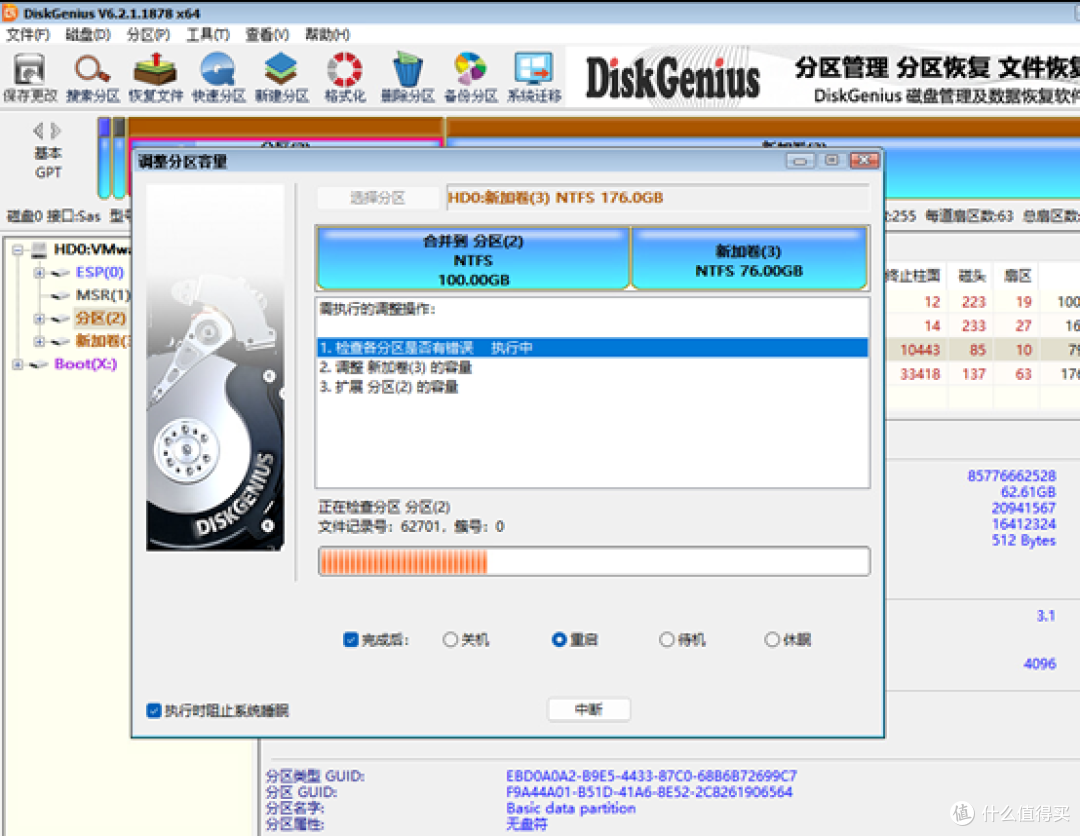Screen dimensions: 1080x836
Task: Select the Format (格式化) toolbar icon
Action: (x=344, y=77)
